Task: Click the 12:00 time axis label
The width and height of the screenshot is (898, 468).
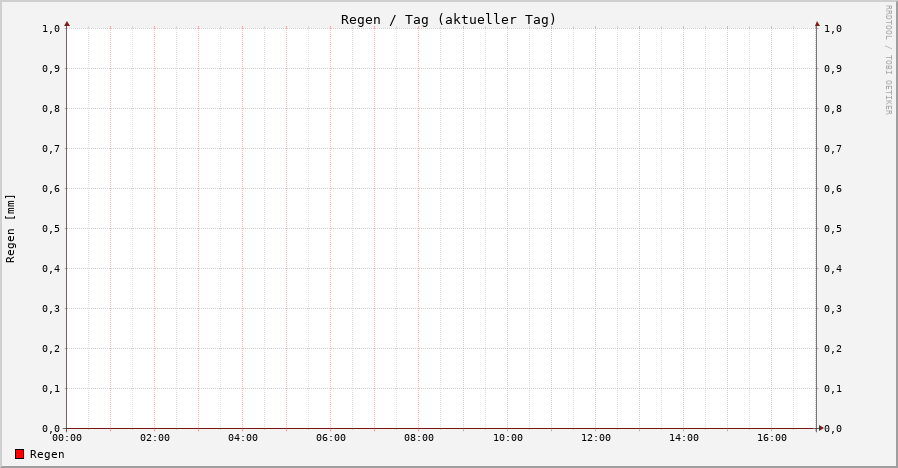Action: (596, 438)
